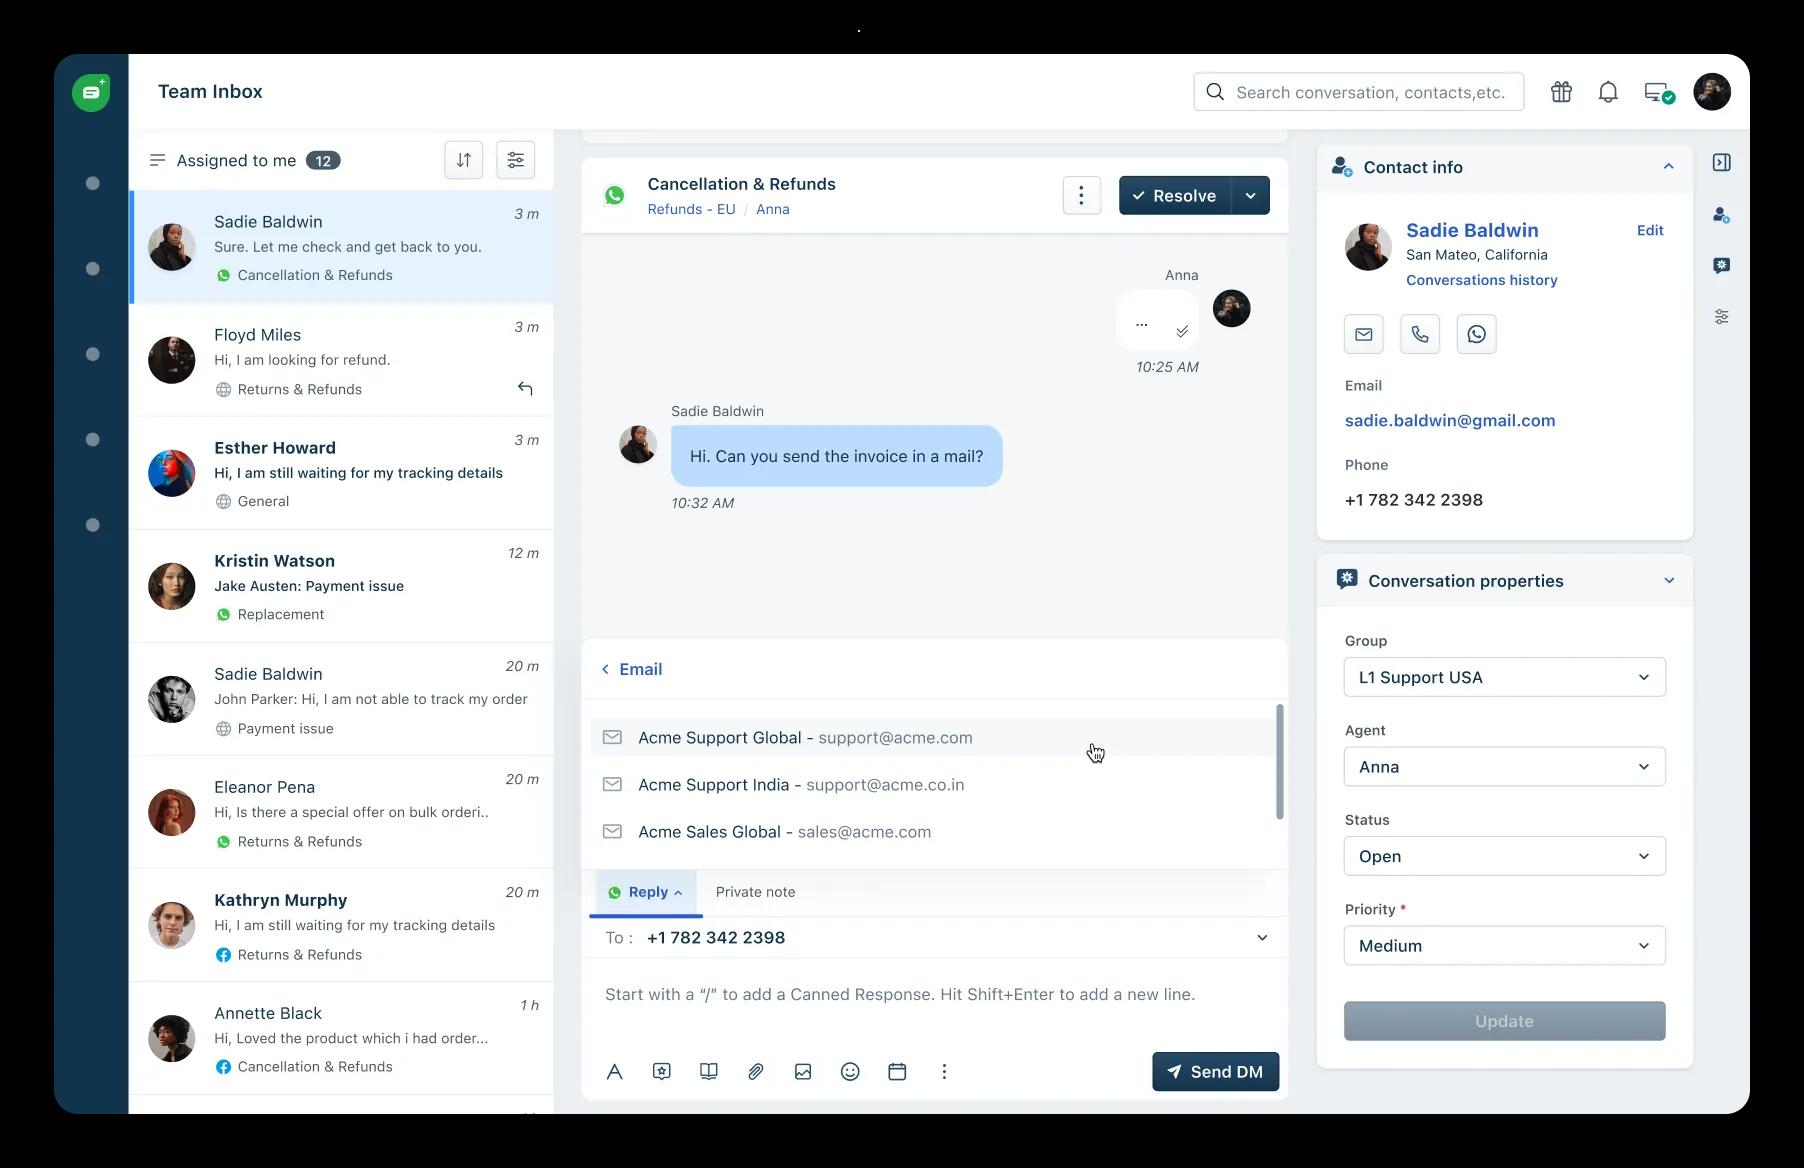Viewport: 1804px width, 1168px height.
Task: Collapse the right side panel icon
Action: 1721,162
